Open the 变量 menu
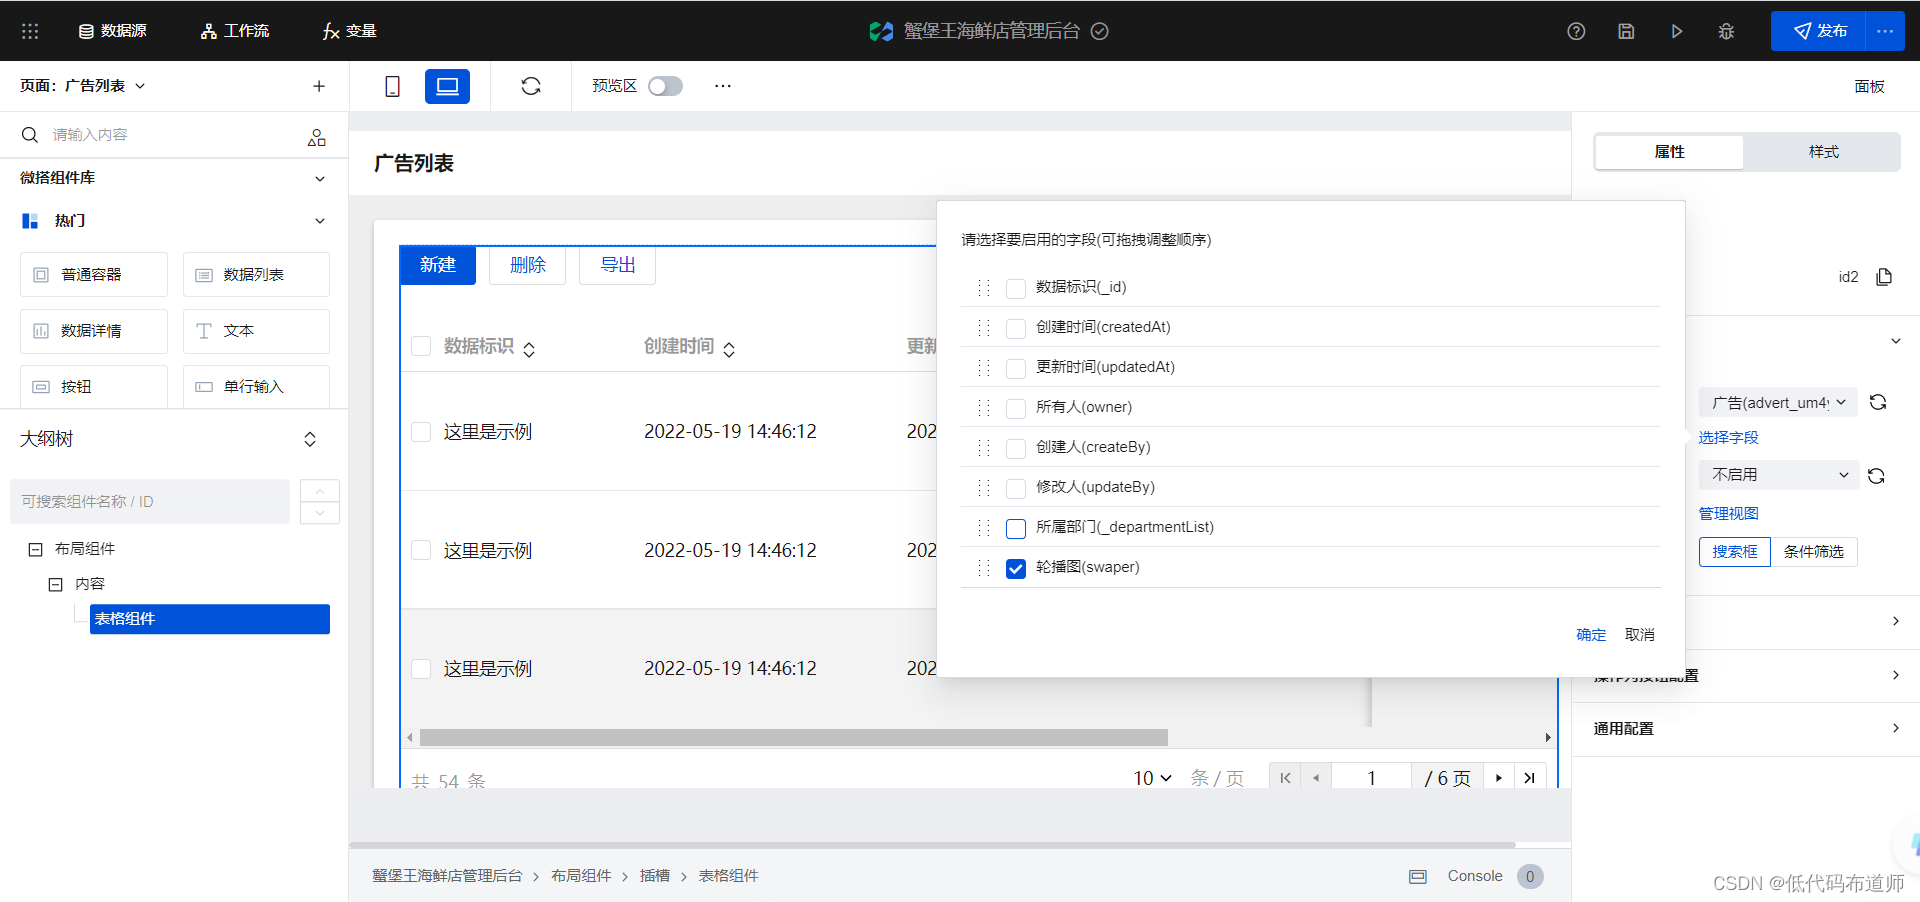This screenshot has width=1920, height=902. click(350, 31)
